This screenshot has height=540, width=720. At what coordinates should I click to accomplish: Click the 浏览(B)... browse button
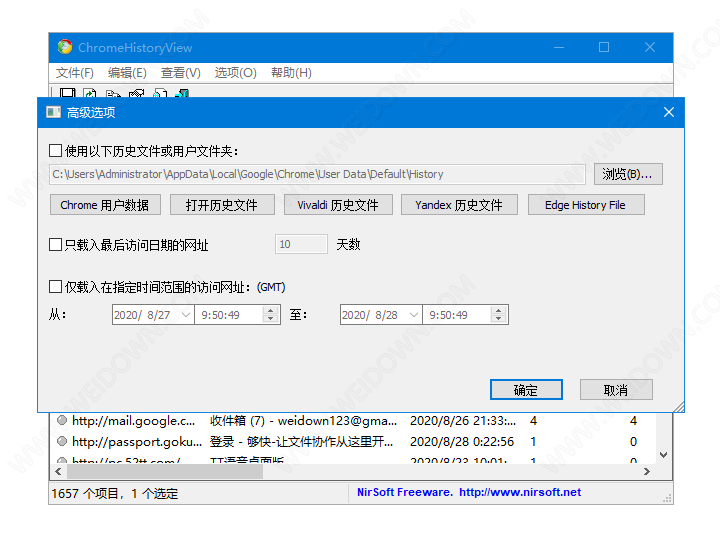pos(628,174)
